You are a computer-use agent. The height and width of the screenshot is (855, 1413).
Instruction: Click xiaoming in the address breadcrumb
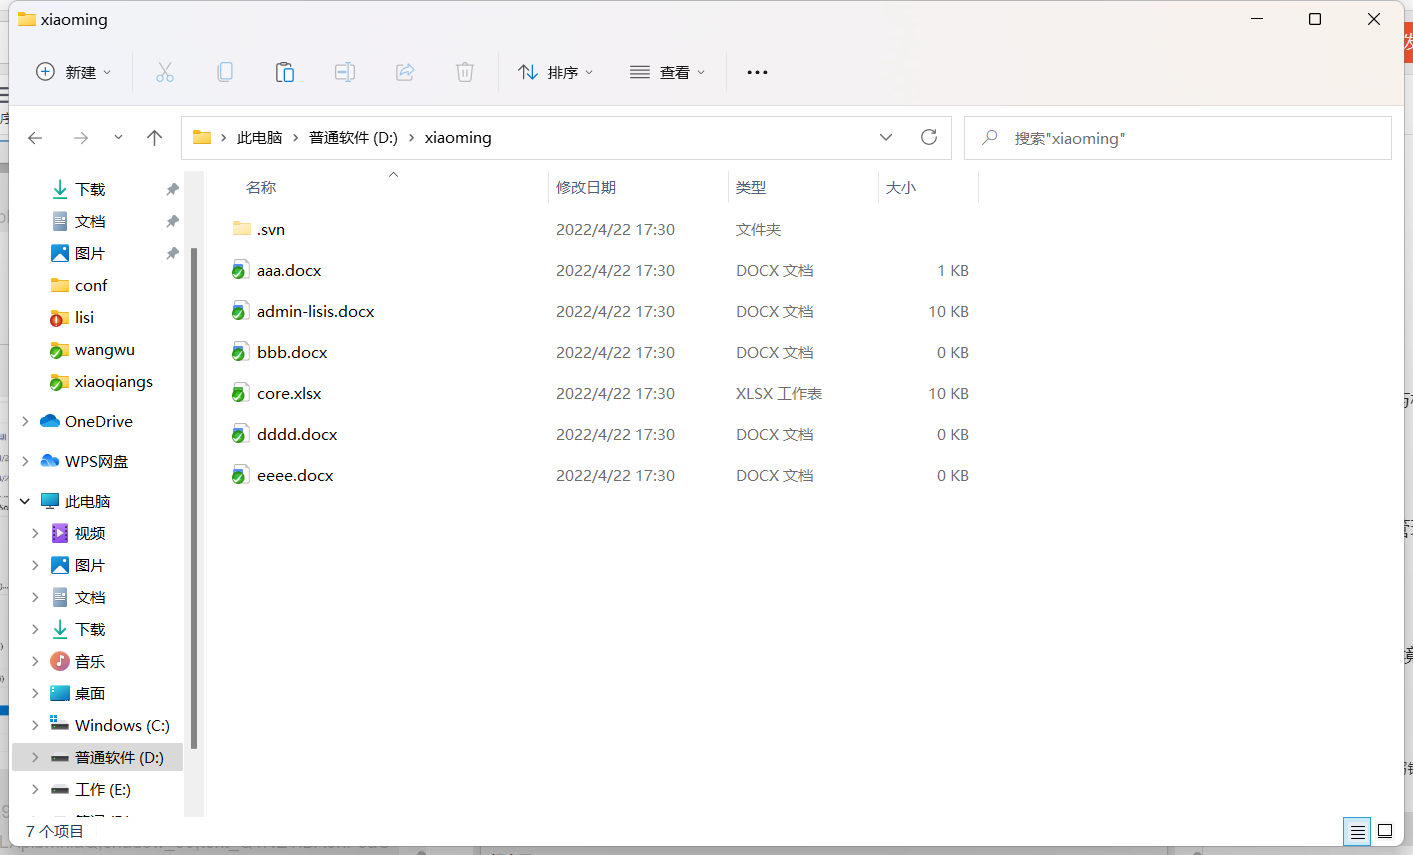458,138
